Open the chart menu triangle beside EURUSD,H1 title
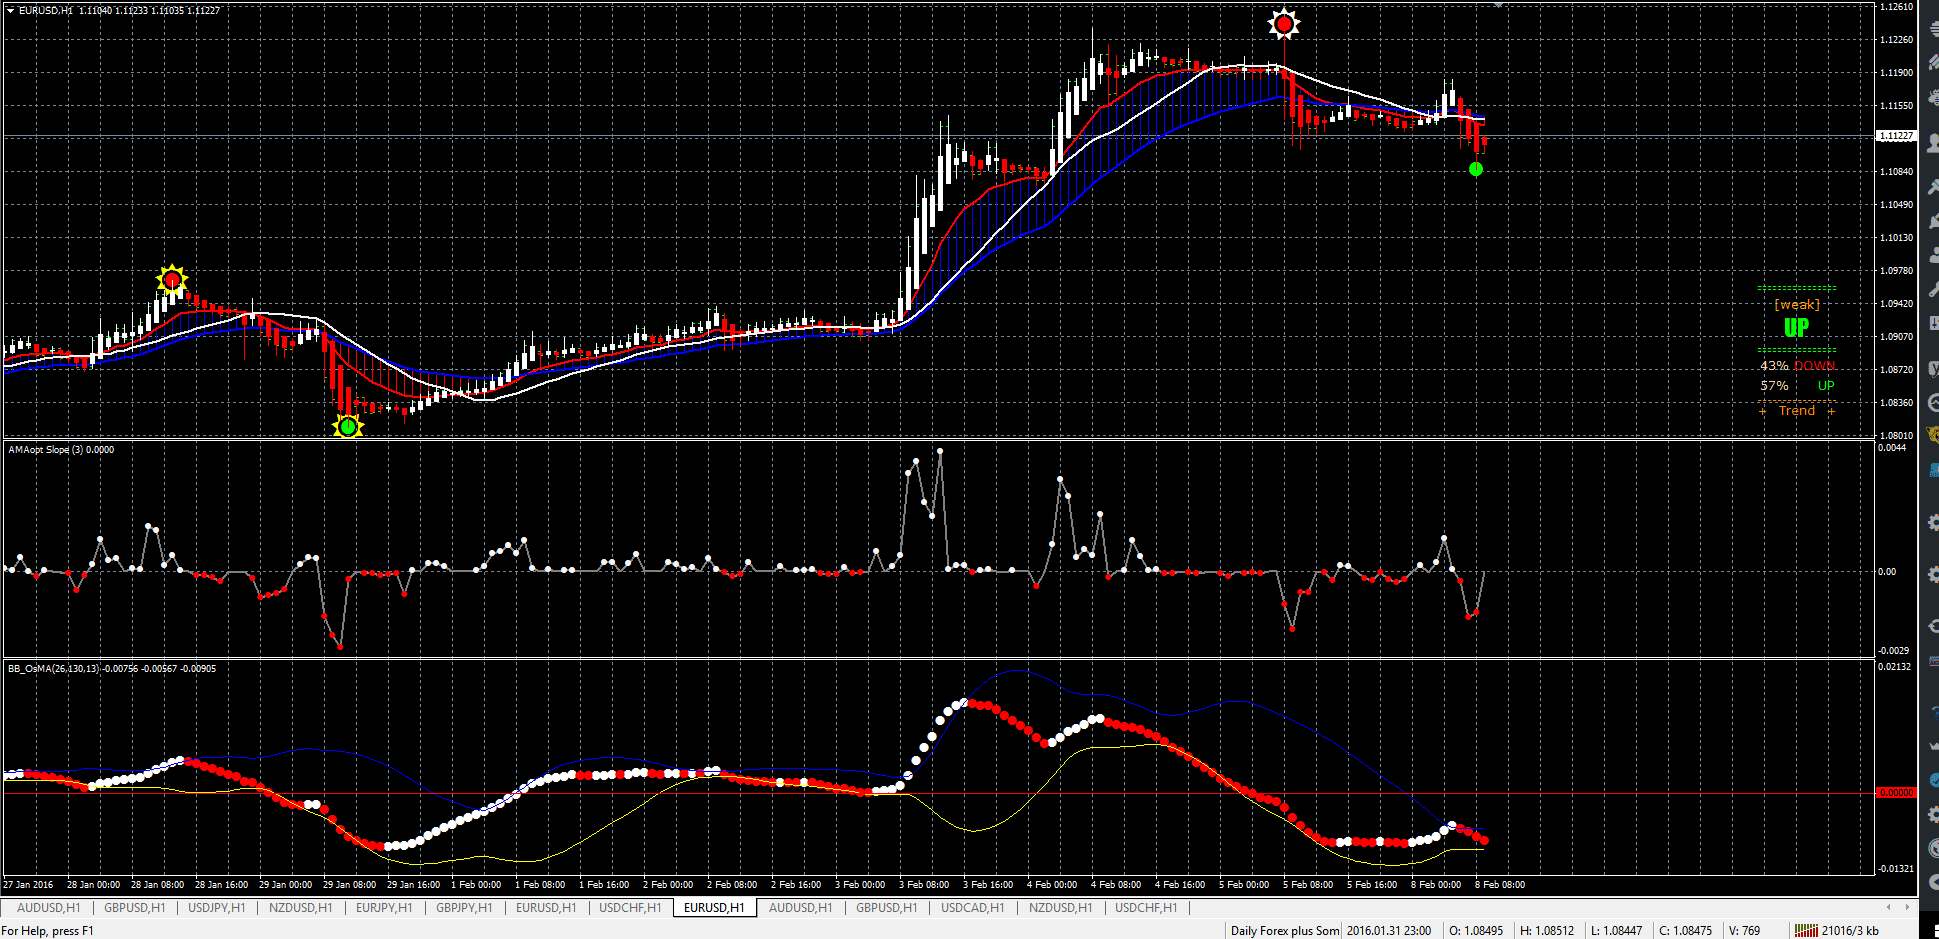1939x939 pixels. (10, 10)
